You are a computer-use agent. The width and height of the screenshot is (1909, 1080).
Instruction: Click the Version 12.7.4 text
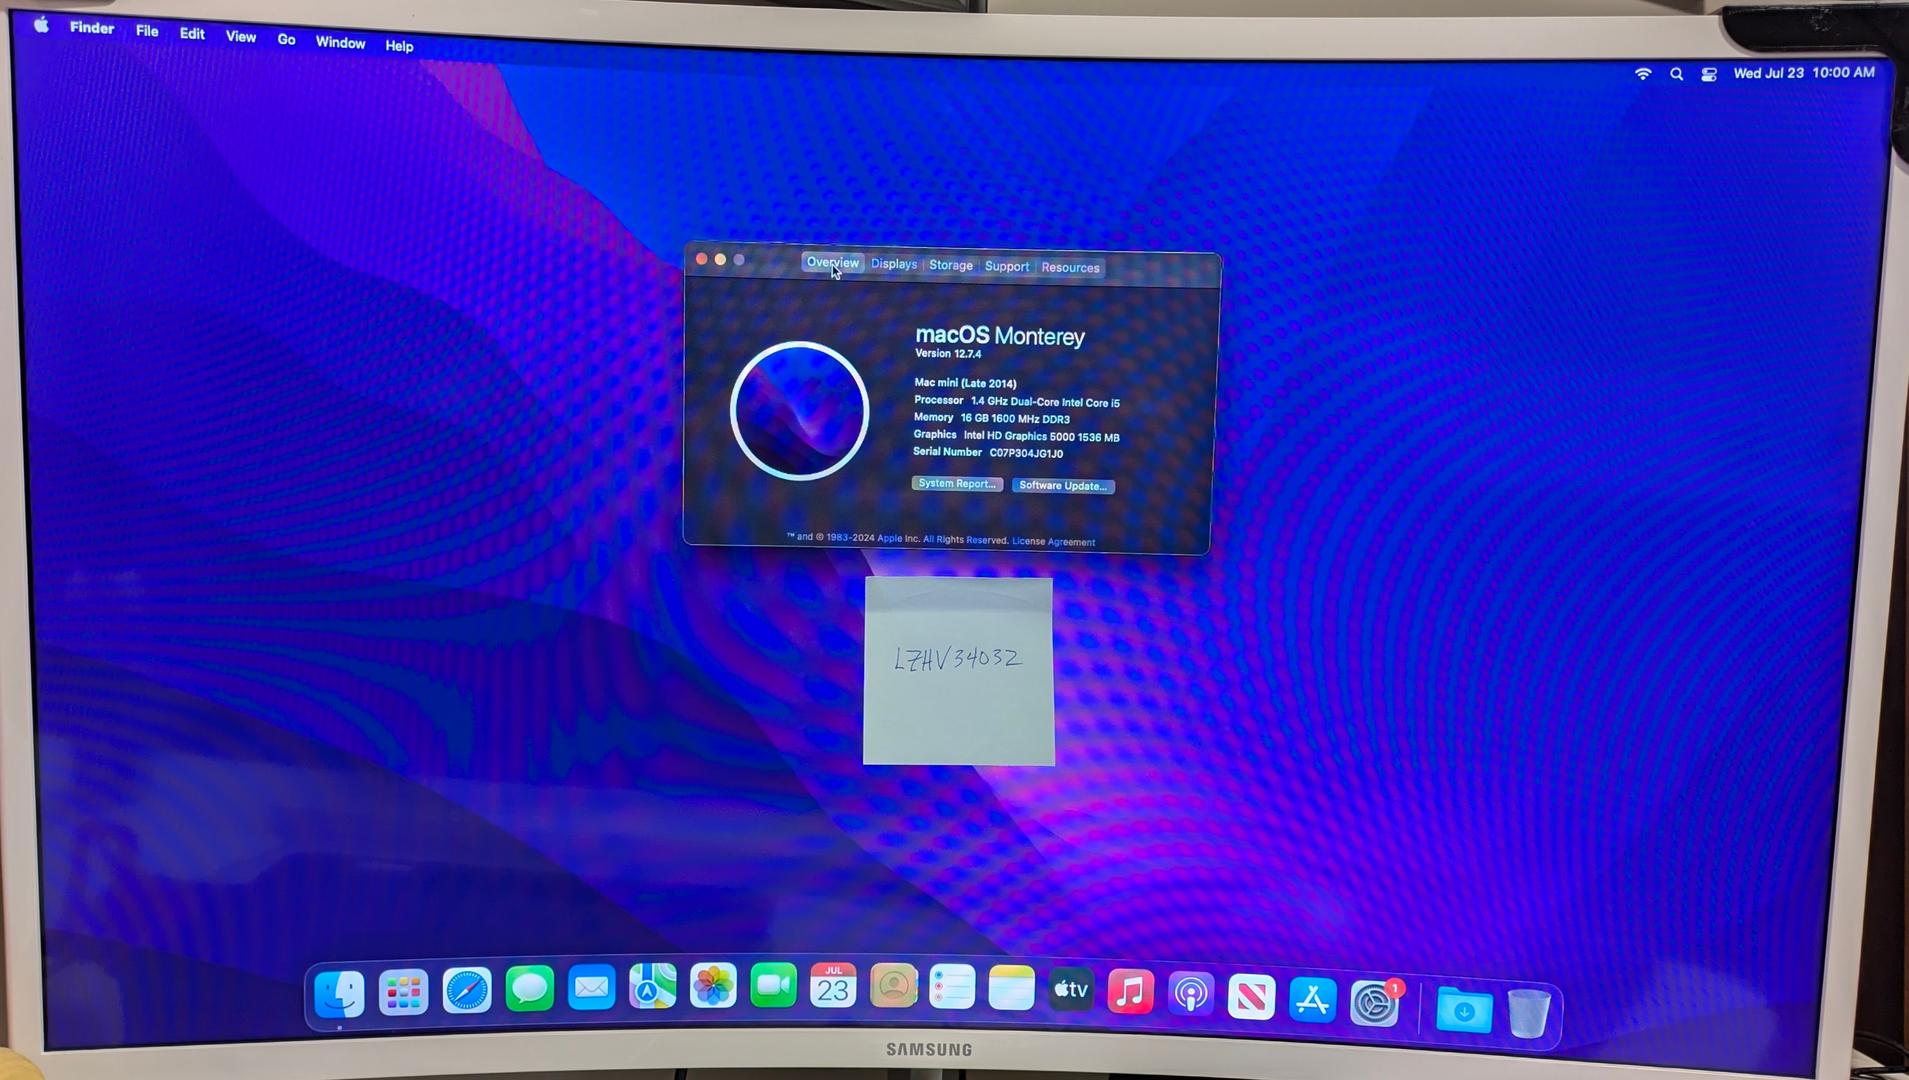pos(948,354)
